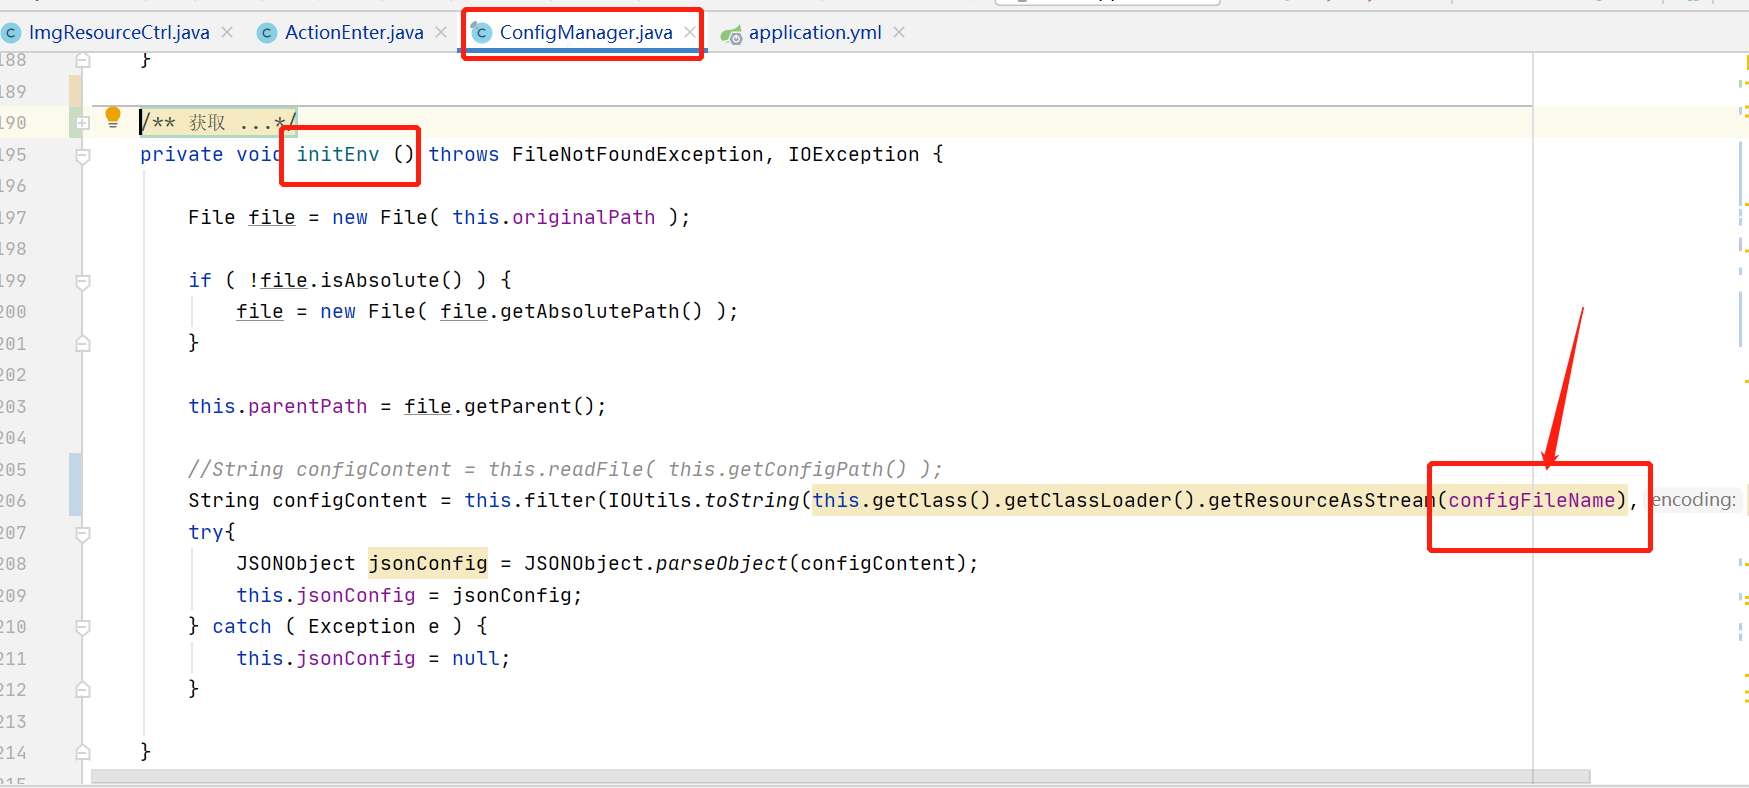Click the getParent() call
The image size is (1749, 788).
click(x=529, y=407)
